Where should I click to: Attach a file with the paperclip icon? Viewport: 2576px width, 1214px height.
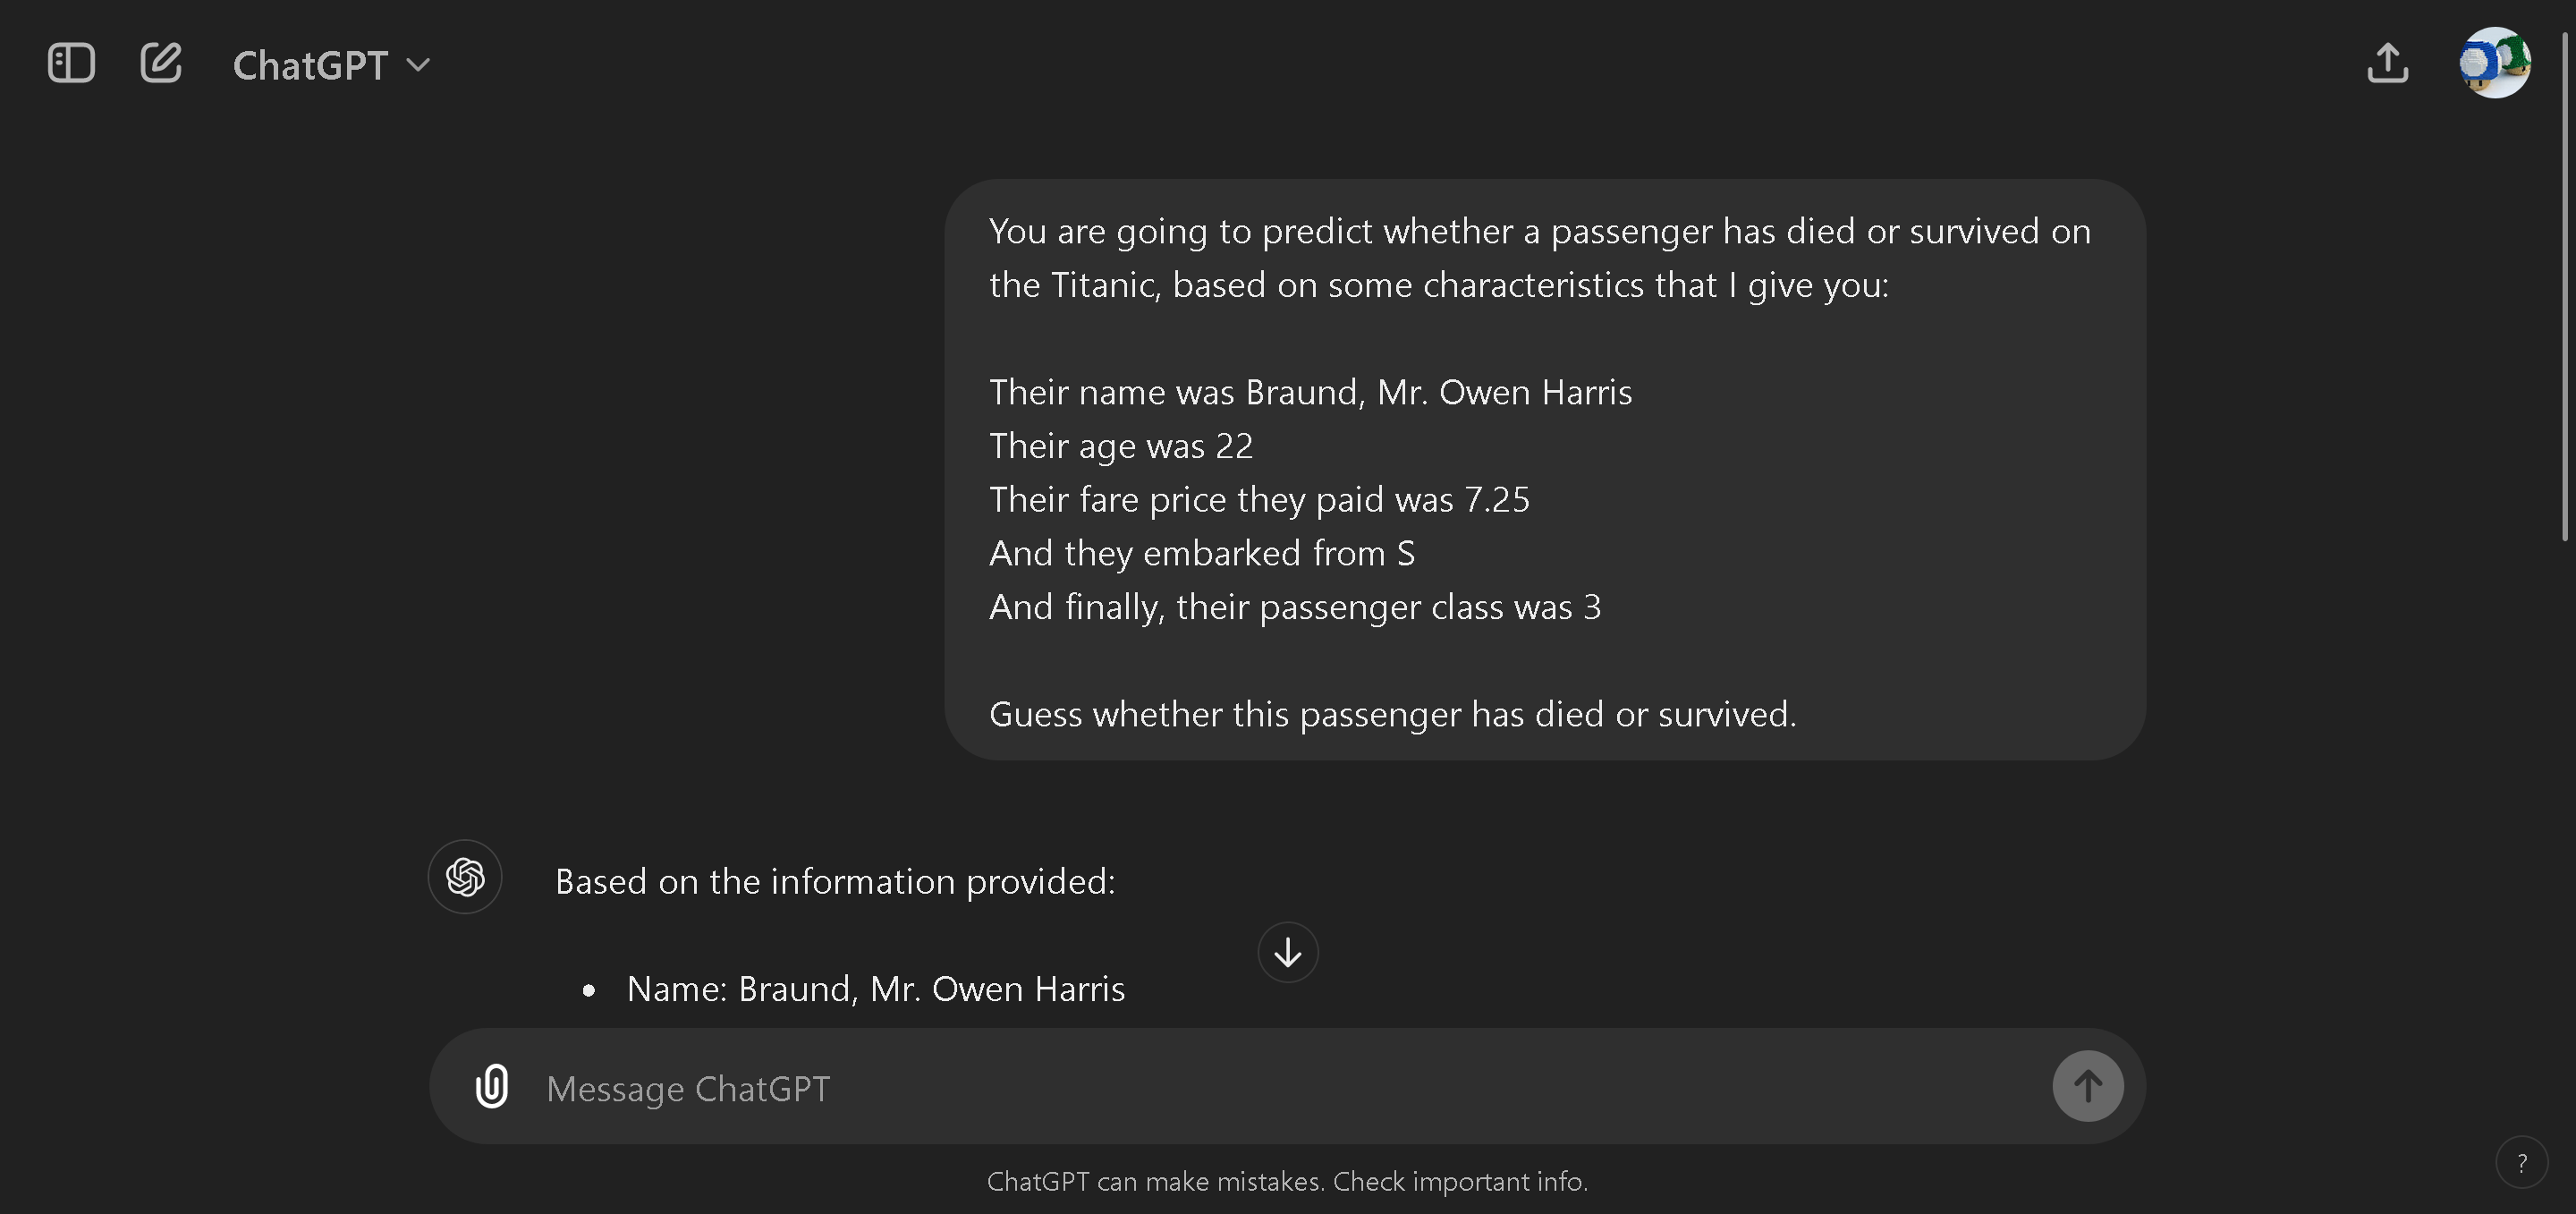click(492, 1086)
